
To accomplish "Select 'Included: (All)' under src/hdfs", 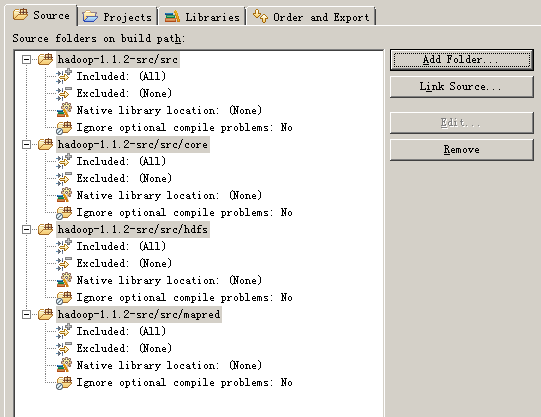I will (121, 246).
